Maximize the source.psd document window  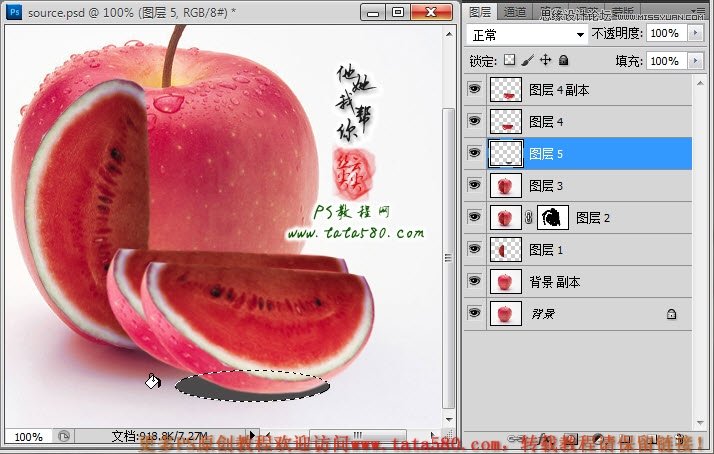398,12
